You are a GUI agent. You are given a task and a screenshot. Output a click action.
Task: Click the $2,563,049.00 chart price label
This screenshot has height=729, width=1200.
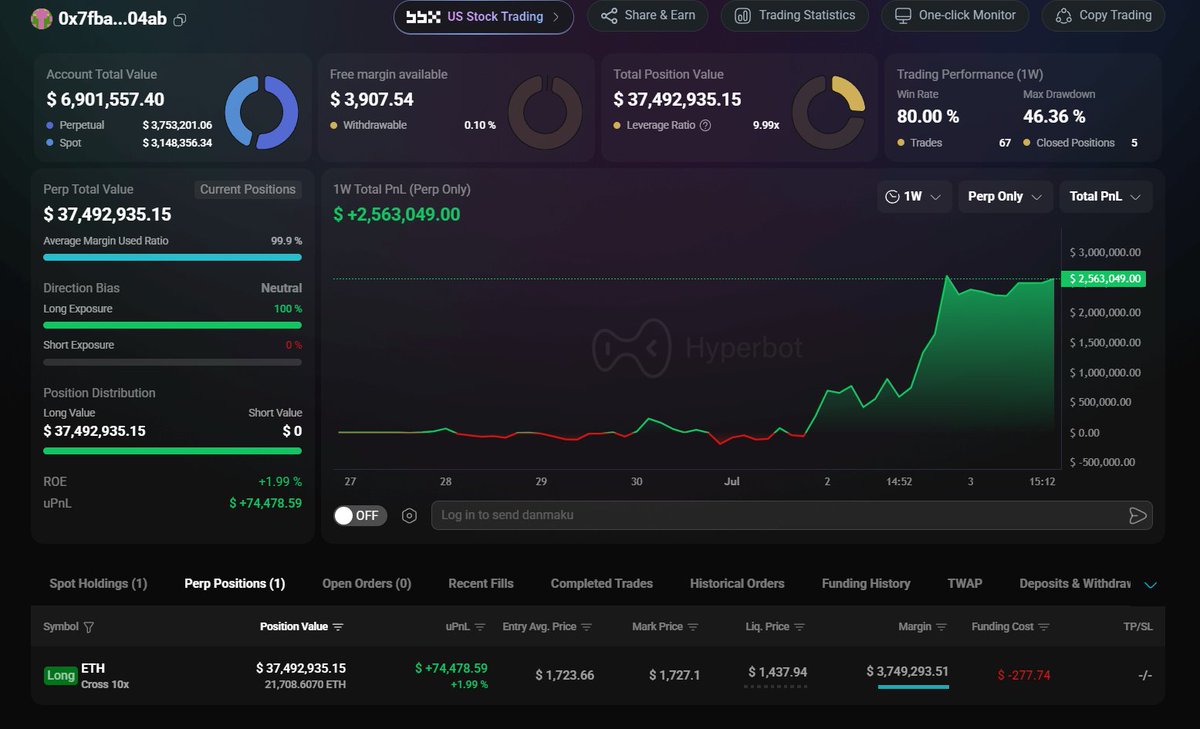point(1104,279)
